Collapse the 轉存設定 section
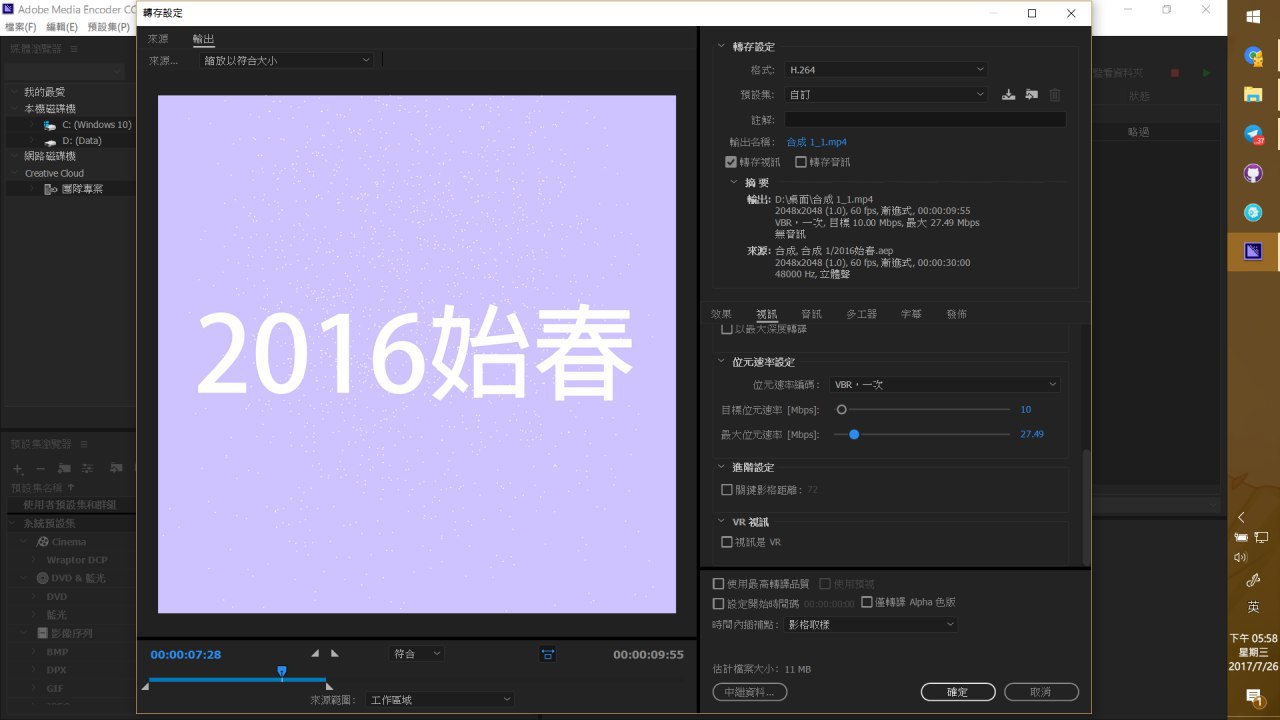This screenshot has height=720, width=1280. pyautogui.click(x=721, y=47)
